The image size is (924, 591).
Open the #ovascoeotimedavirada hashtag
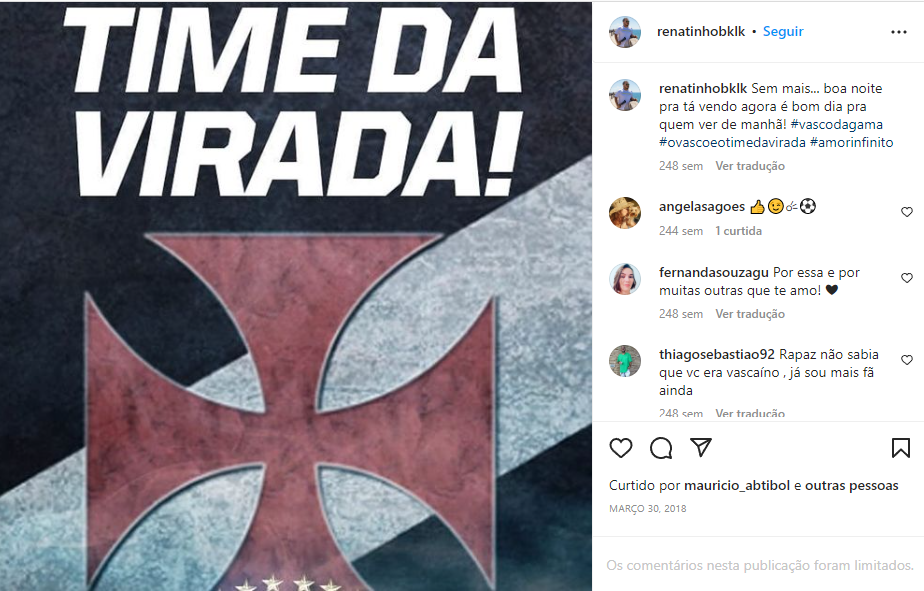pyautogui.click(x=732, y=143)
